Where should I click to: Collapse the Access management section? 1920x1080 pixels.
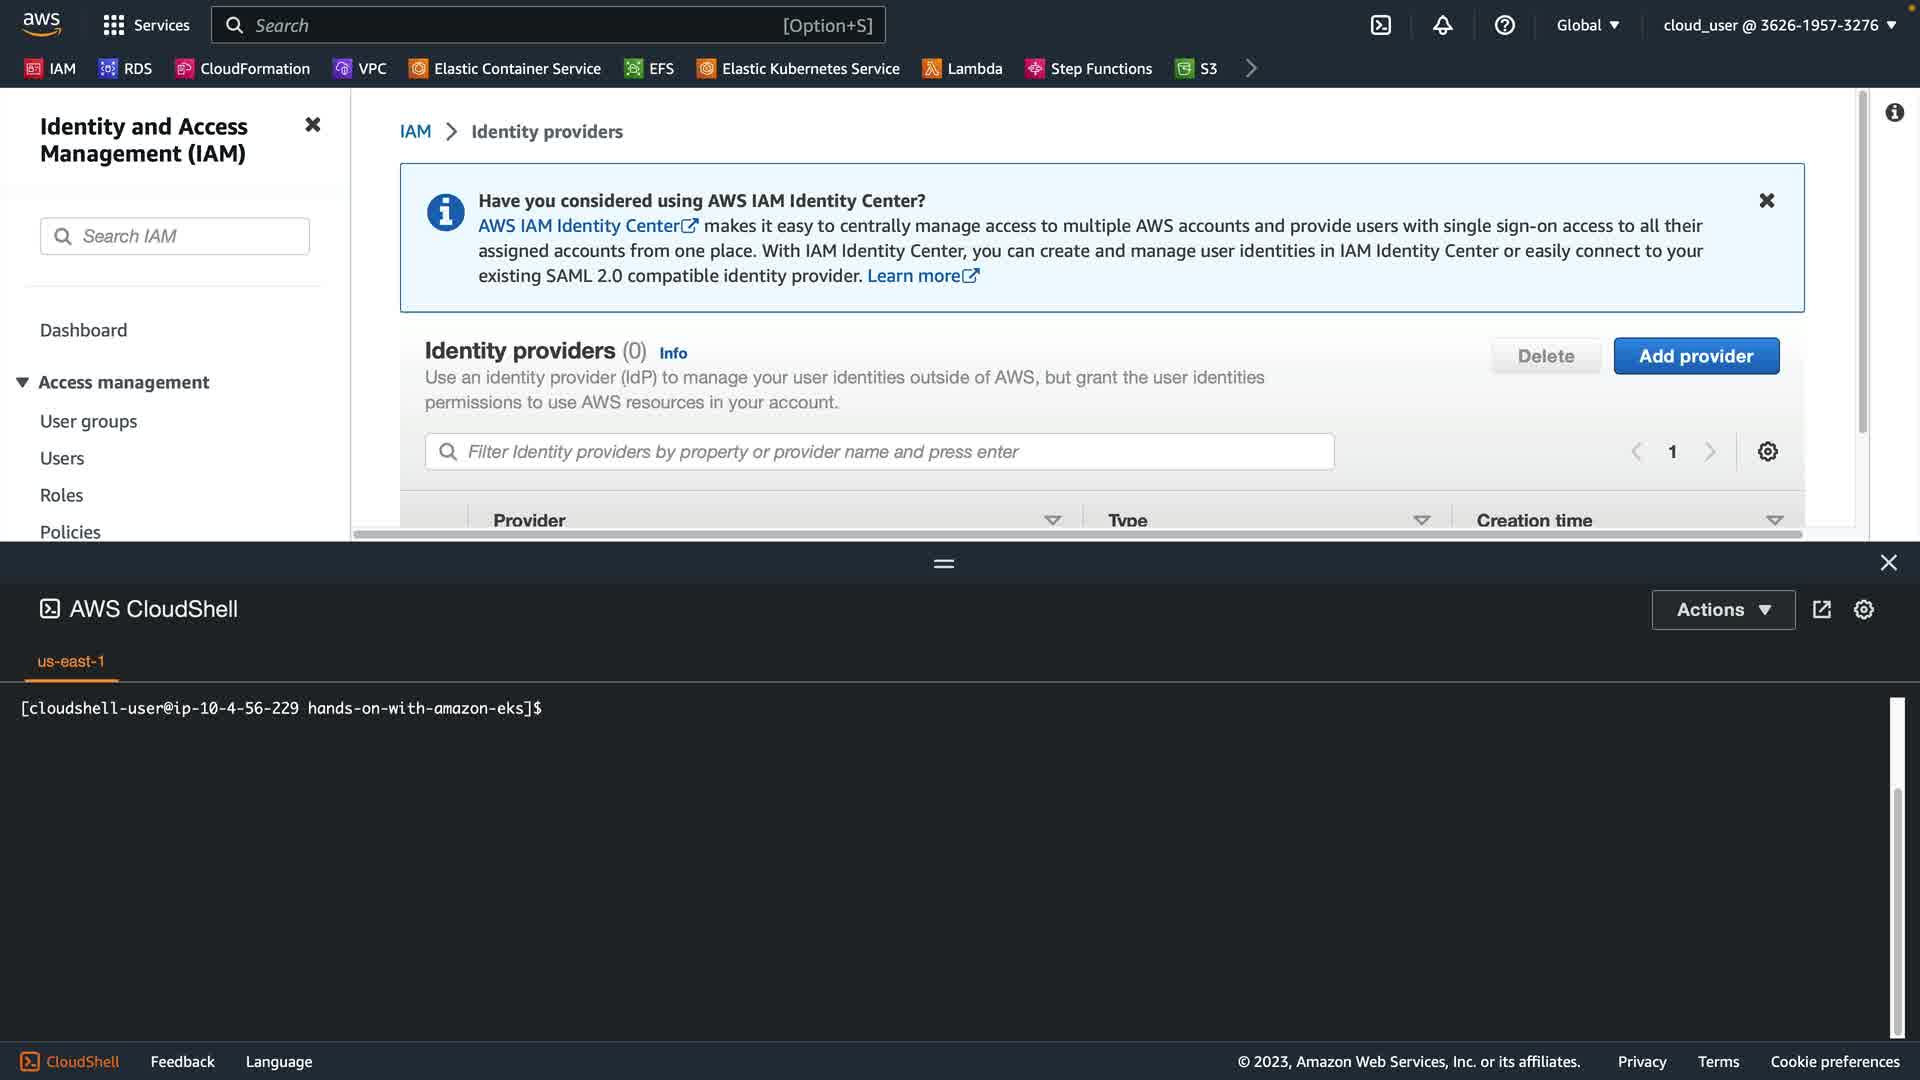coord(22,382)
